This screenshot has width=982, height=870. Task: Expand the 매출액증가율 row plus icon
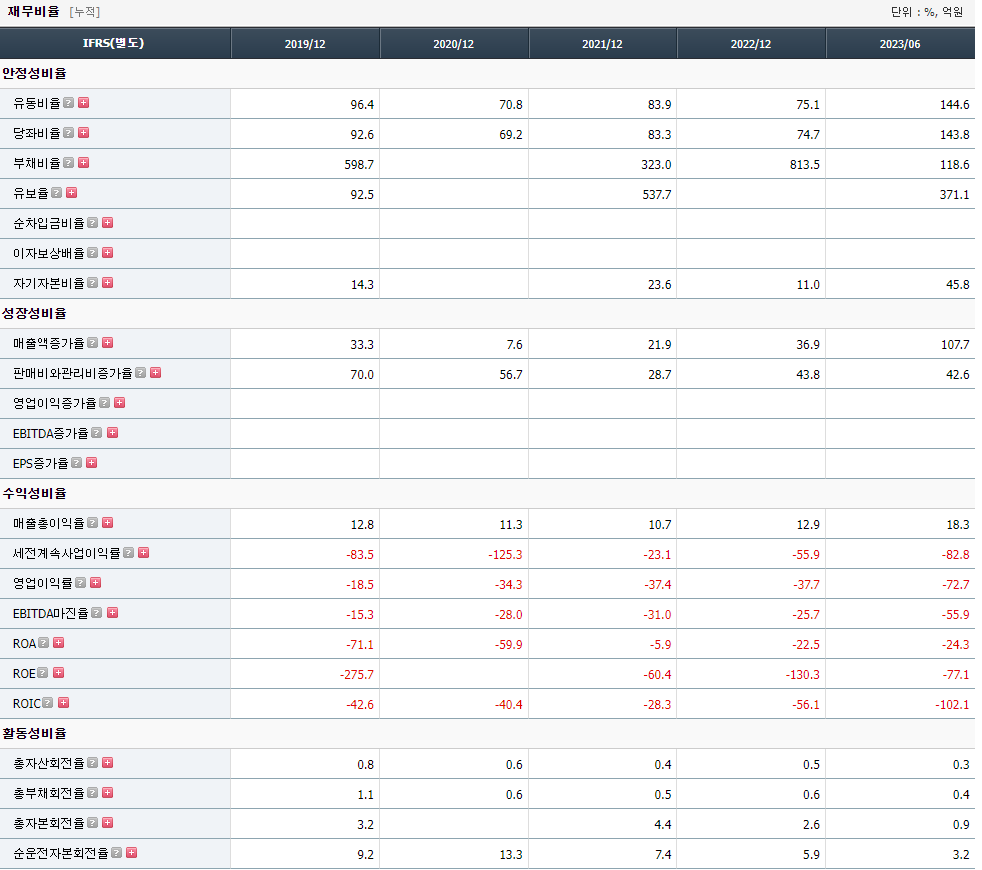108,343
